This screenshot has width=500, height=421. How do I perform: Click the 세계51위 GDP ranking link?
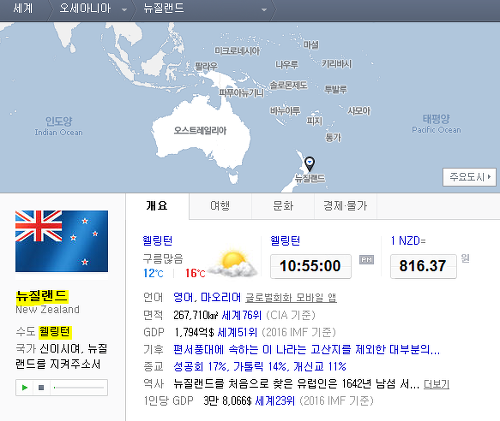click(237, 332)
